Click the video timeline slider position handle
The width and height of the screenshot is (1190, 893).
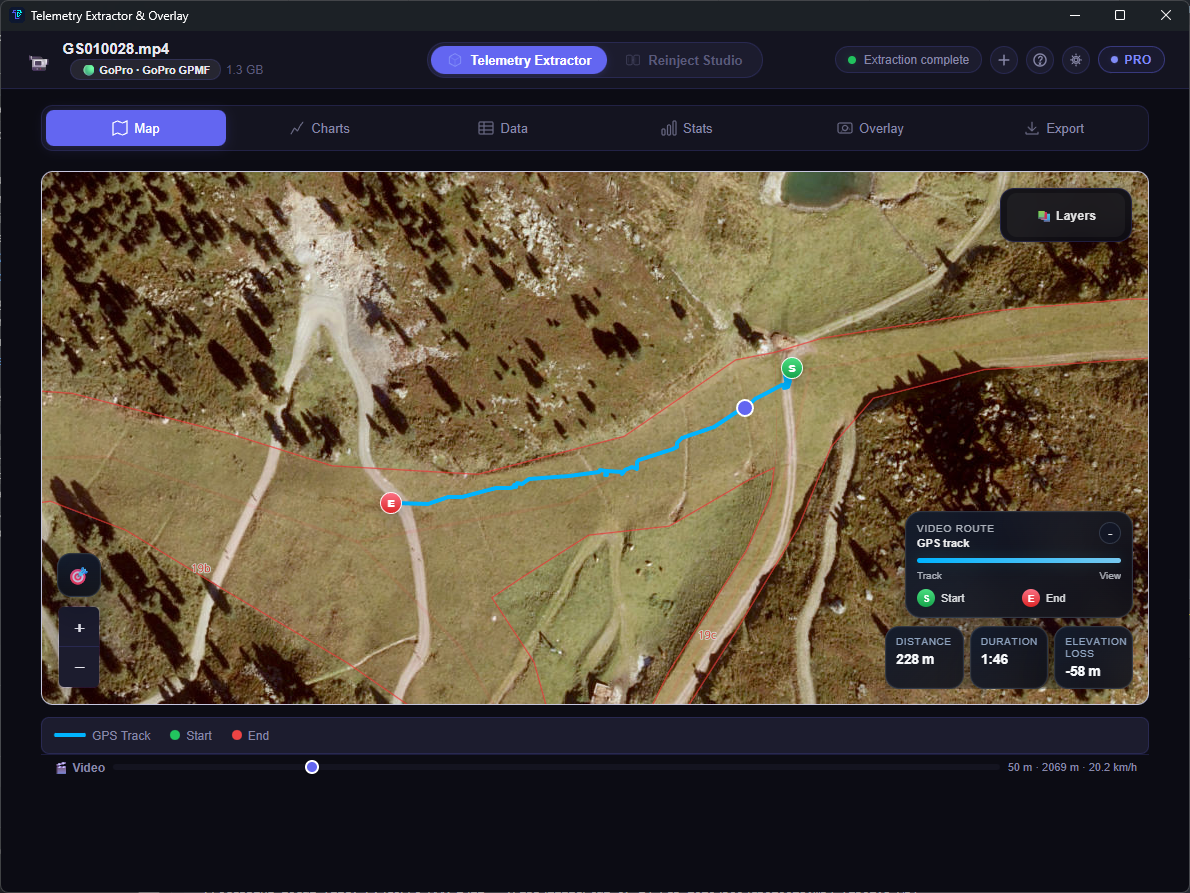311,766
